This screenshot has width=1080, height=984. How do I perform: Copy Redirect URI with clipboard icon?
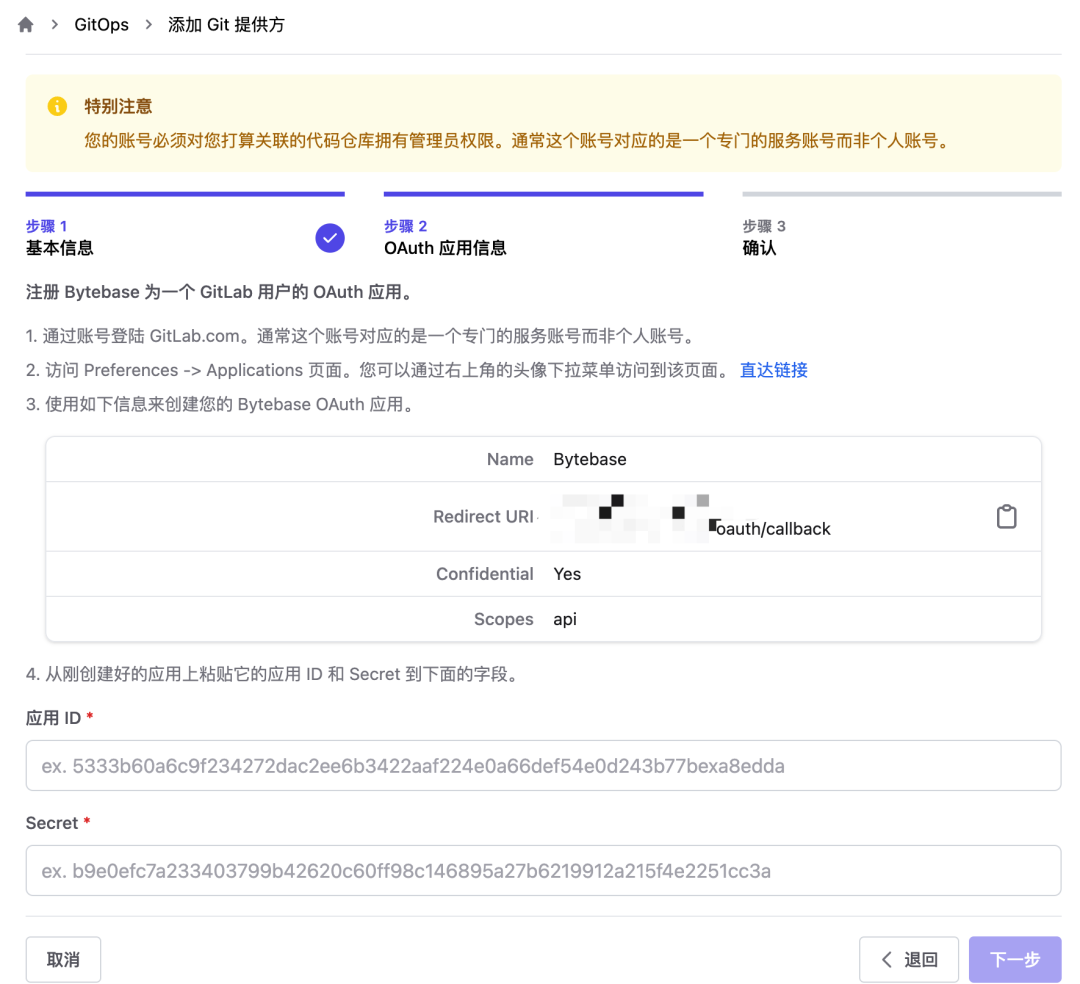coord(1006,516)
